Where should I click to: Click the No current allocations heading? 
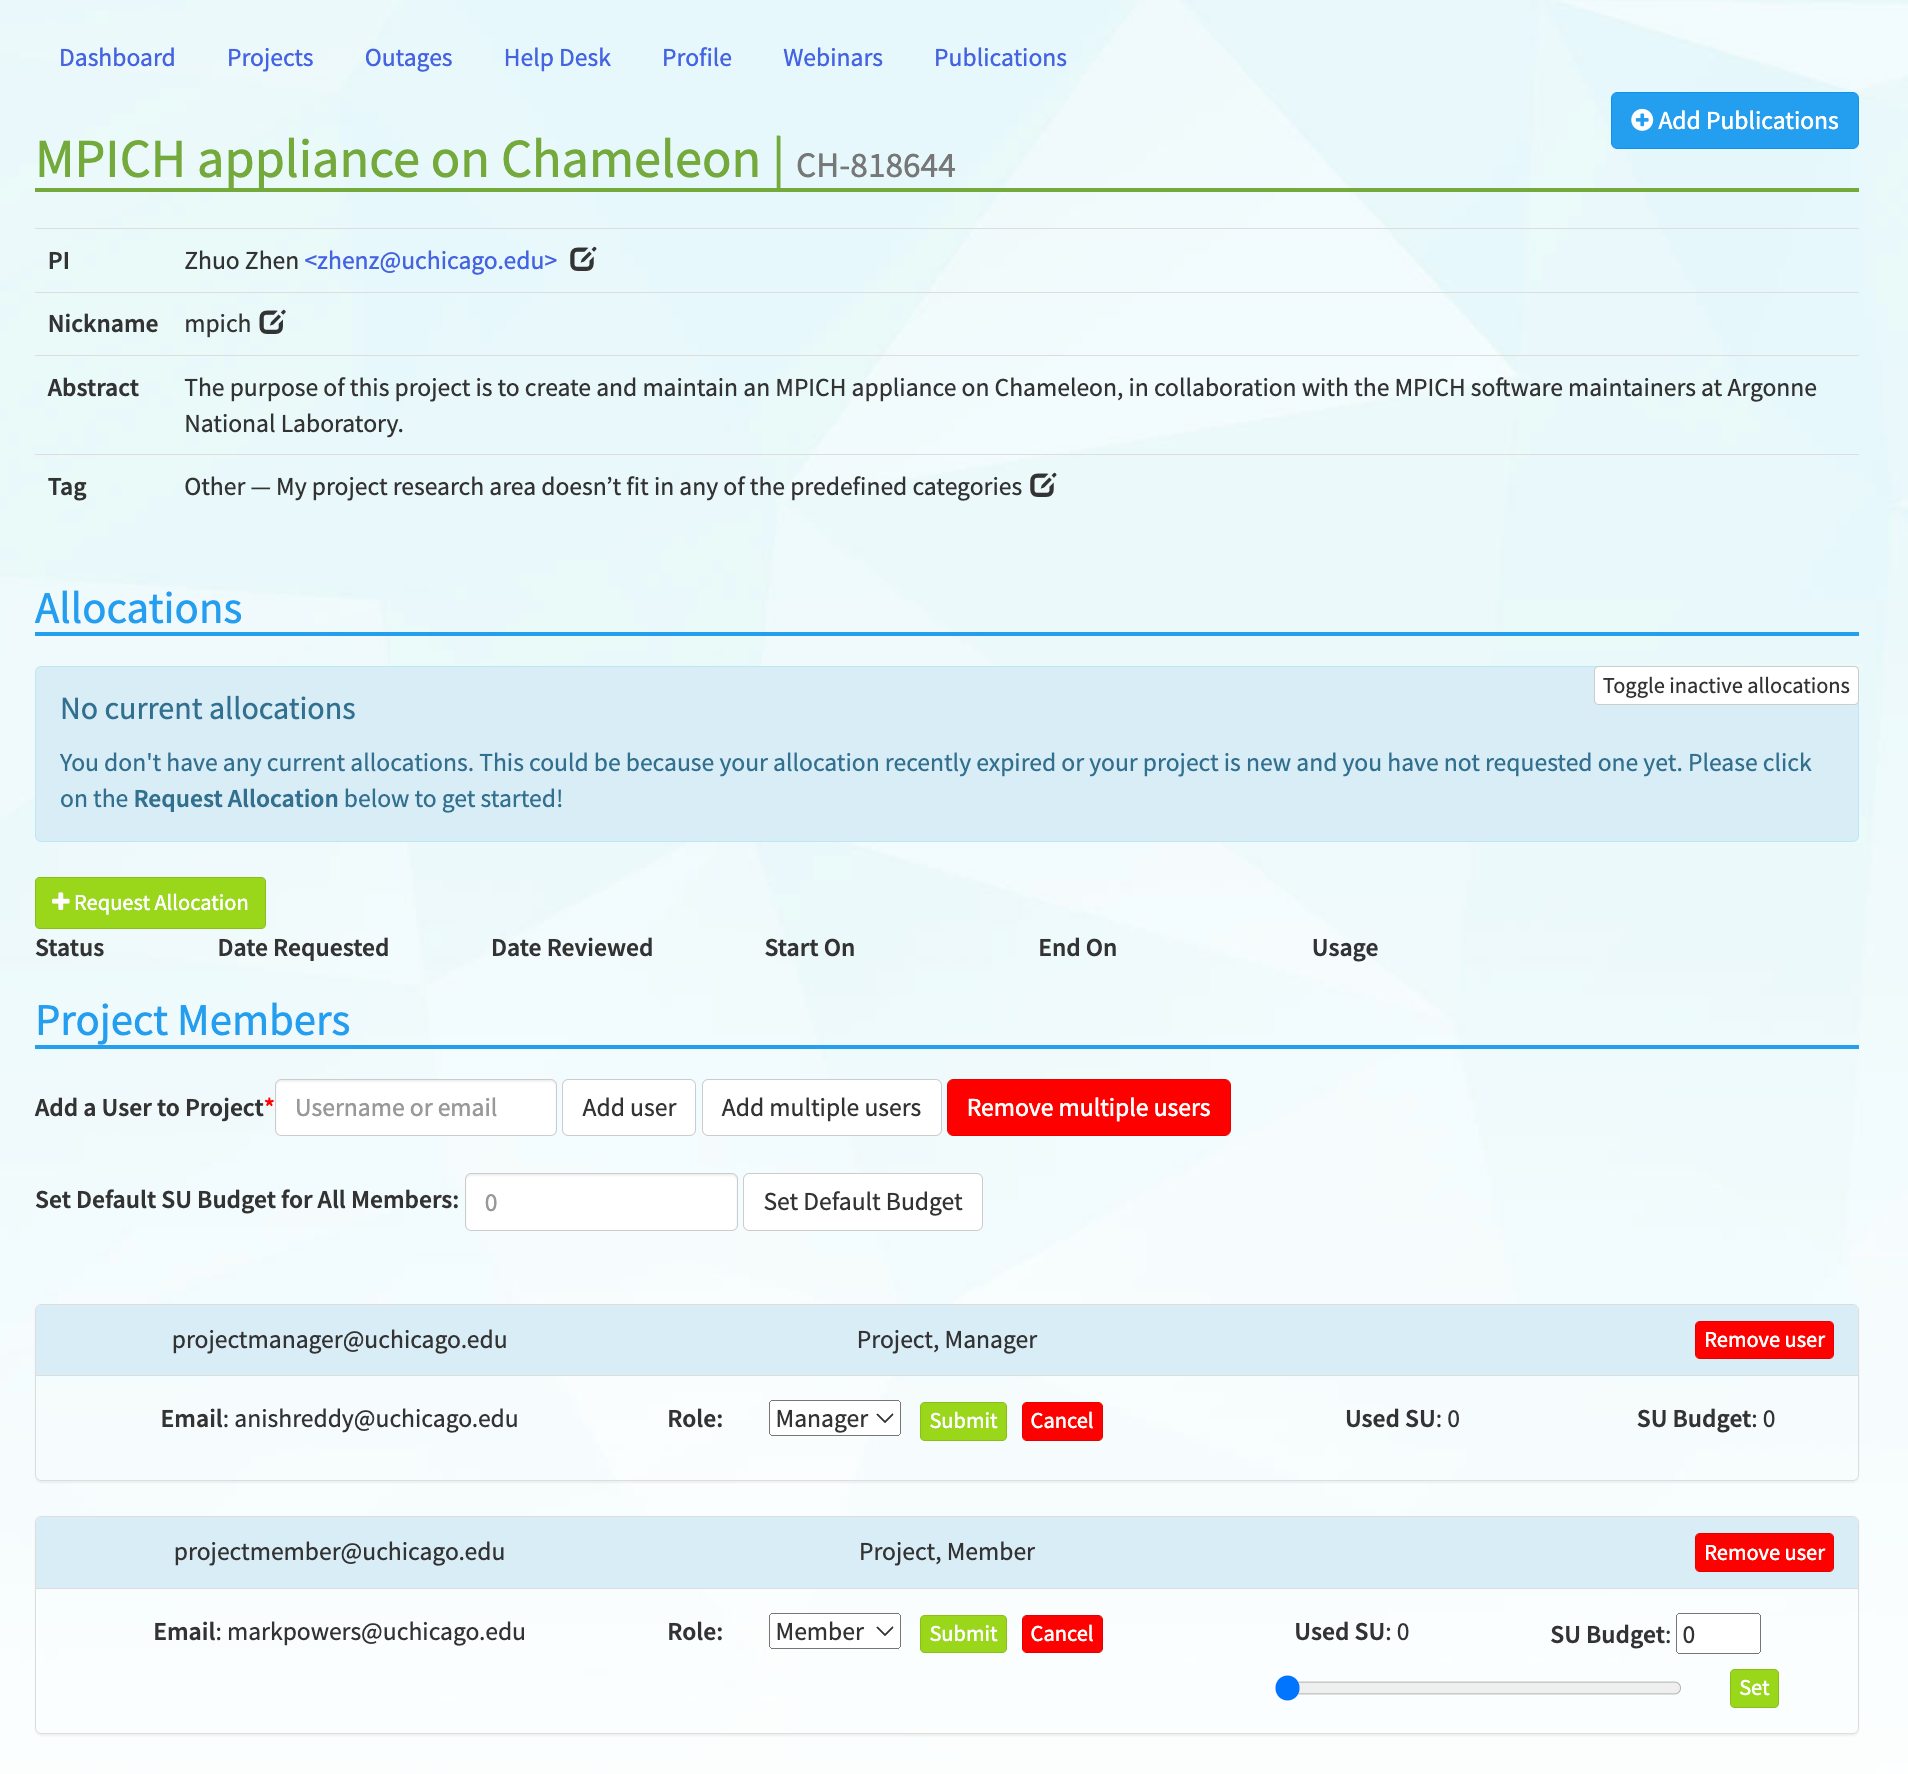(x=208, y=709)
